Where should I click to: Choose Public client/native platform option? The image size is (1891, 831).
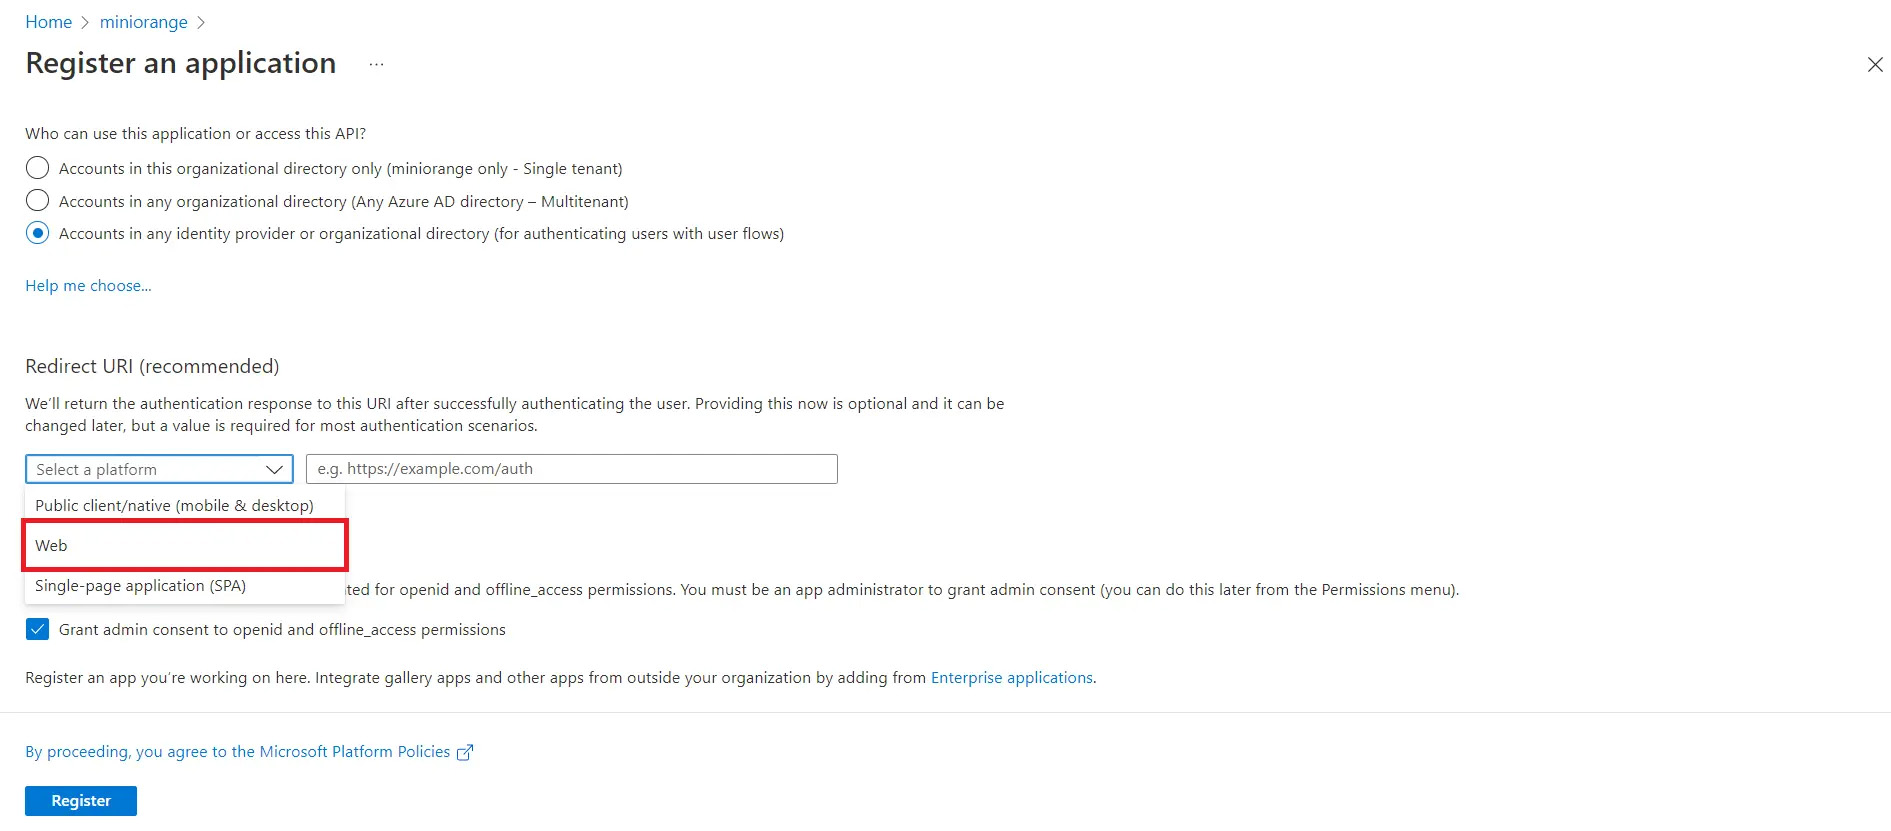click(185, 505)
